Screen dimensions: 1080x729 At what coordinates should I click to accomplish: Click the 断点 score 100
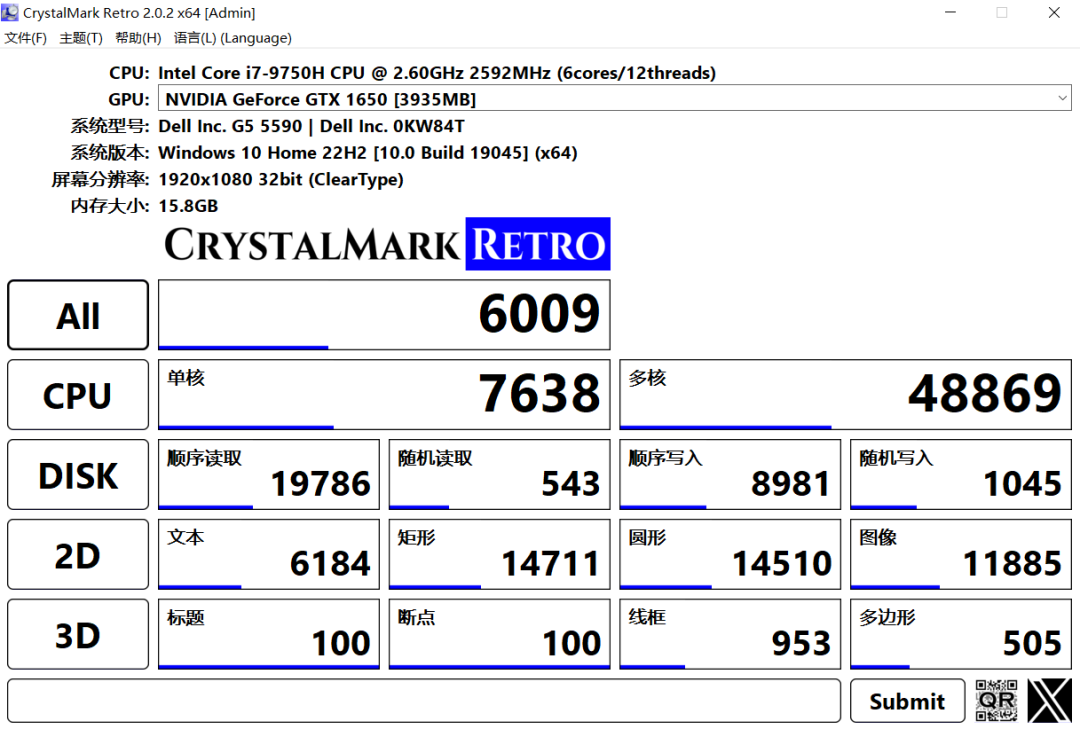499,635
